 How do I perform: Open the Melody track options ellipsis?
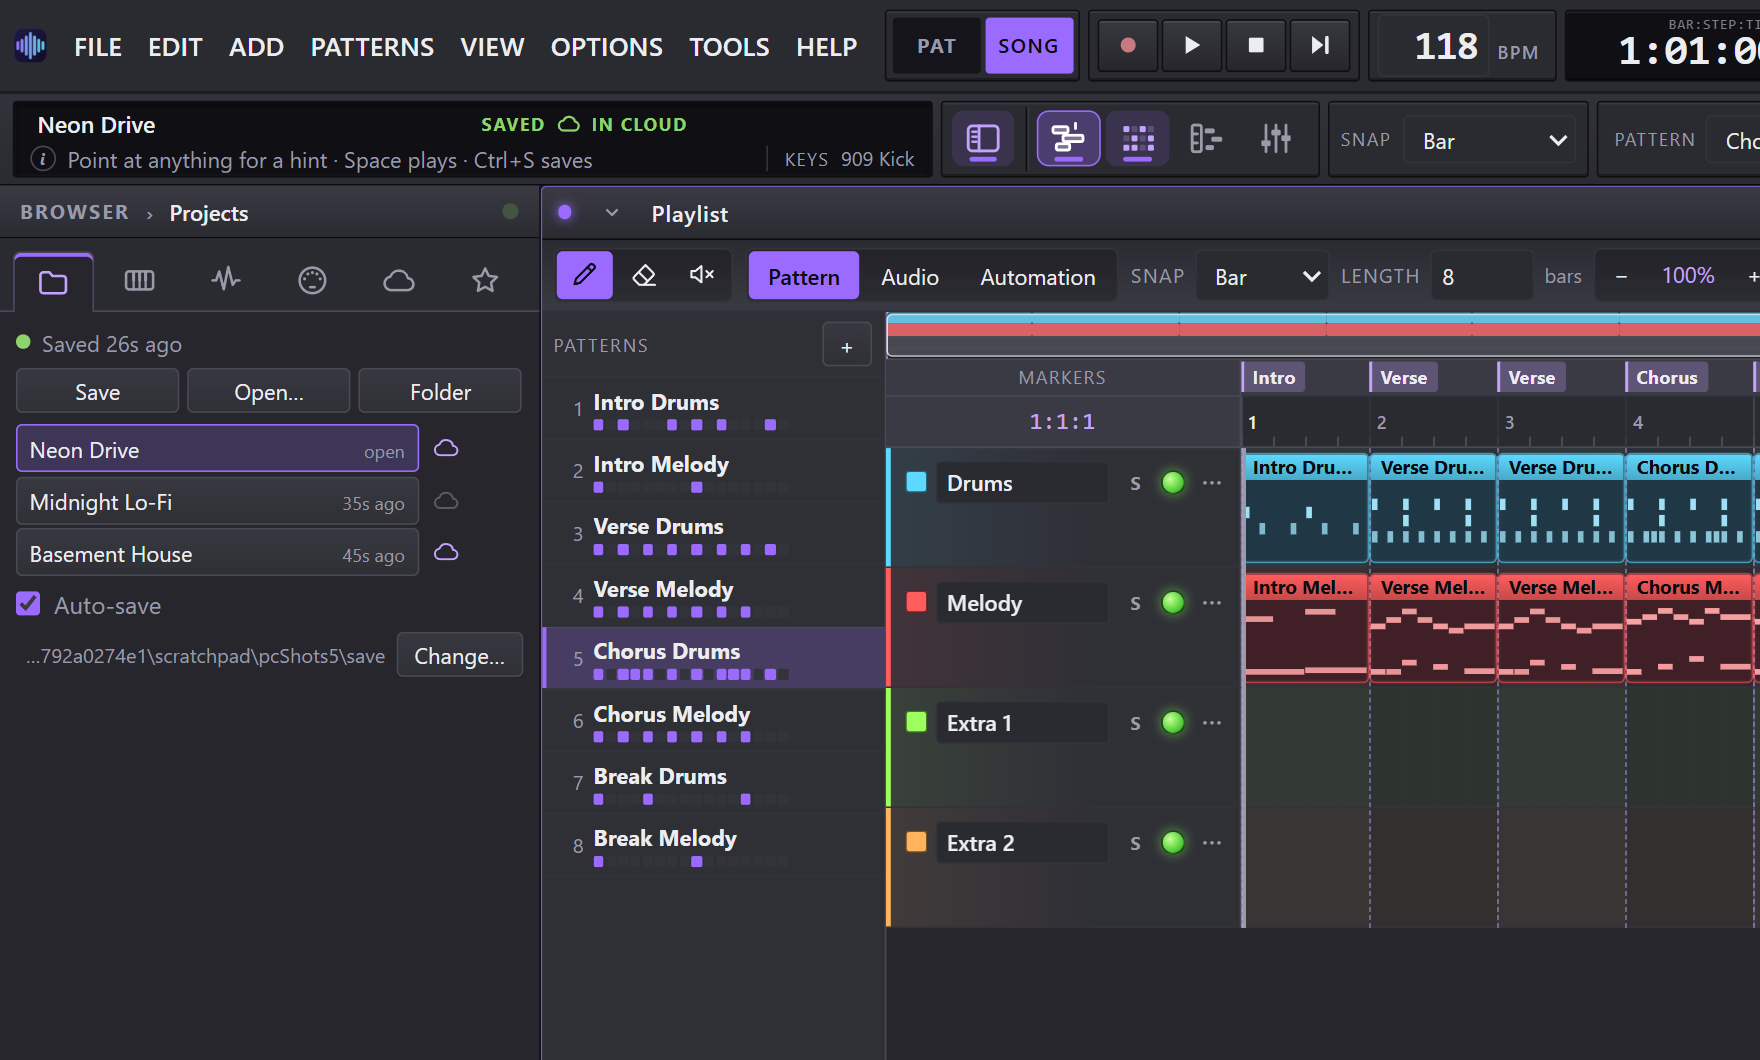click(x=1212, y=603)
